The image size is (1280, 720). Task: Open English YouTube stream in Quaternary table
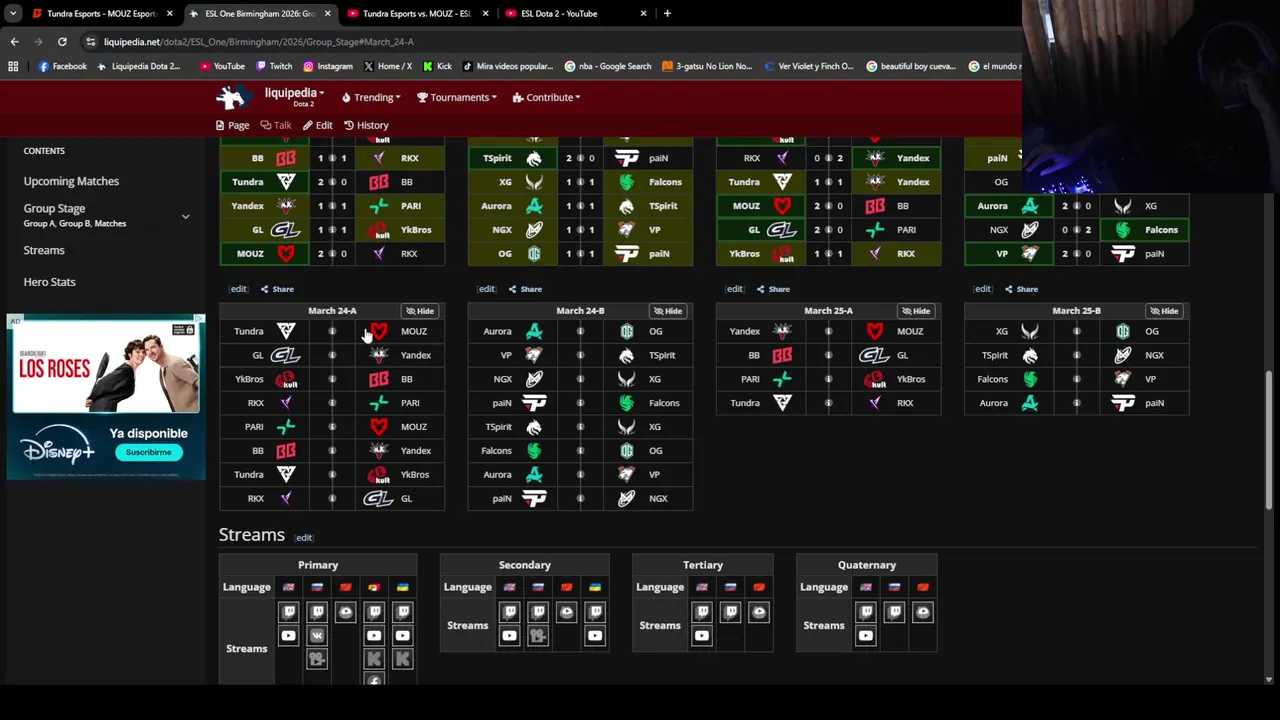coord(866,635)
